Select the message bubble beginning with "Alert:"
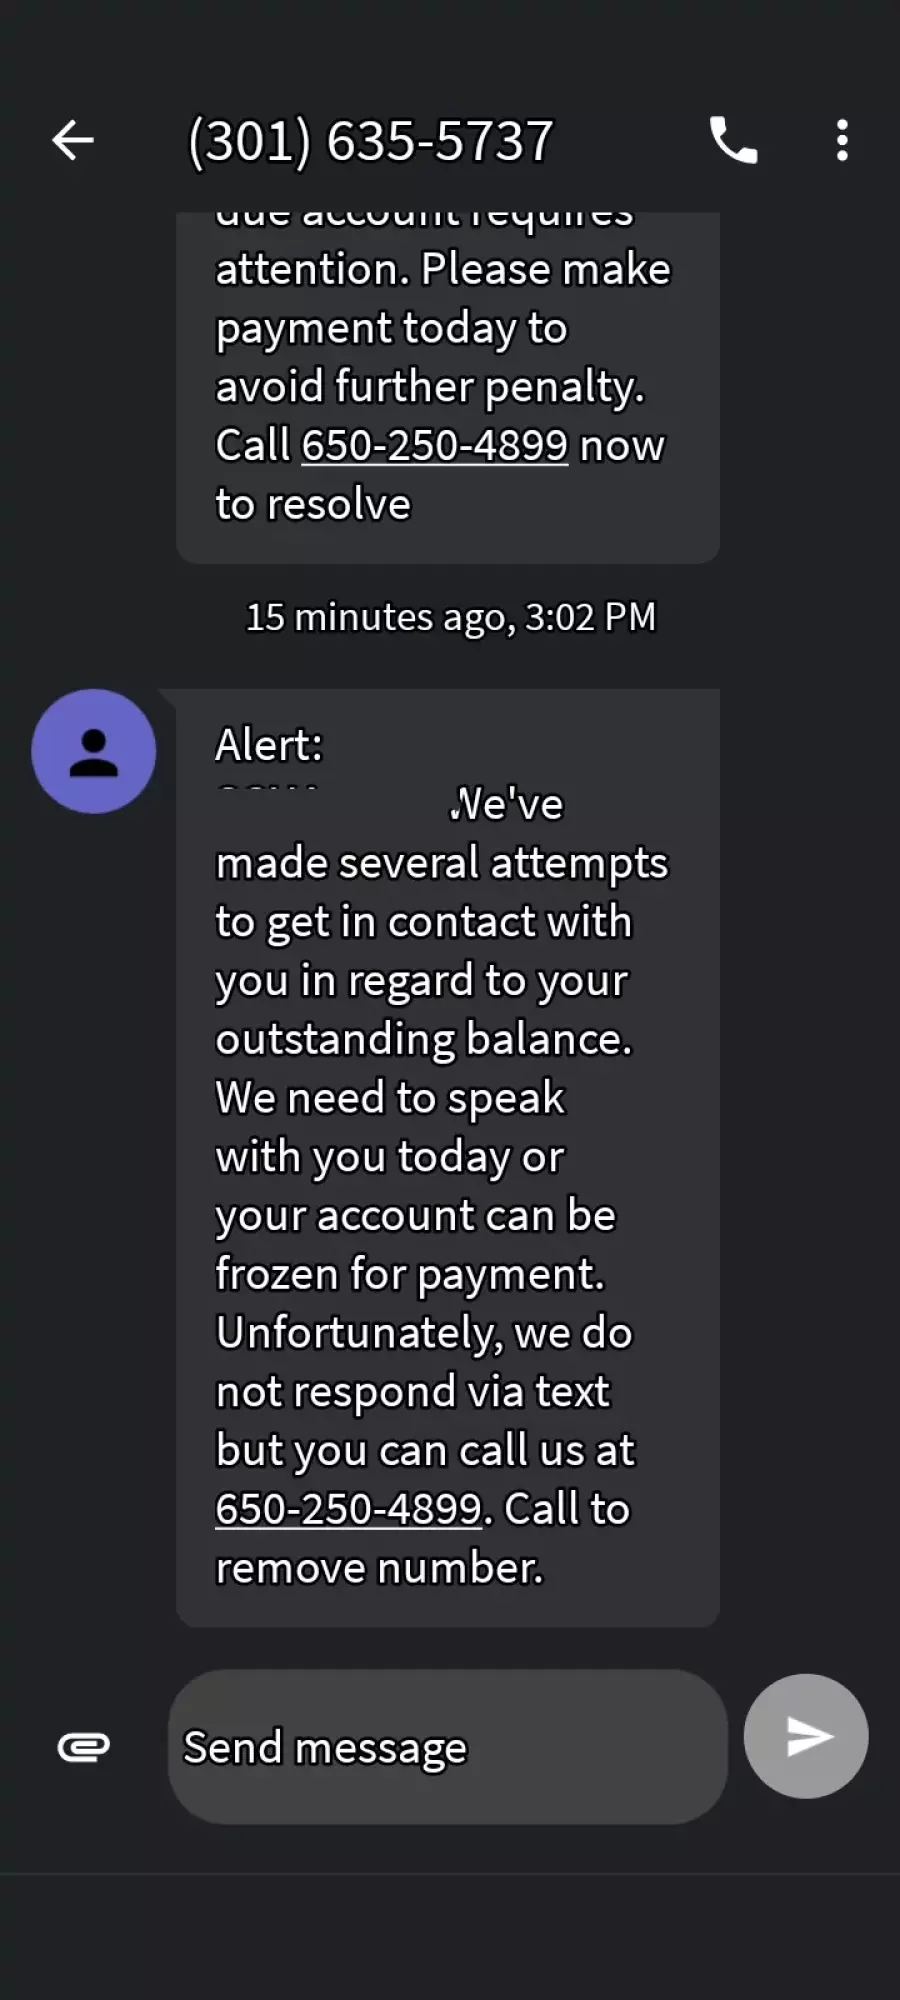Screen dimensions: 900x2000 coord(448,1158)
